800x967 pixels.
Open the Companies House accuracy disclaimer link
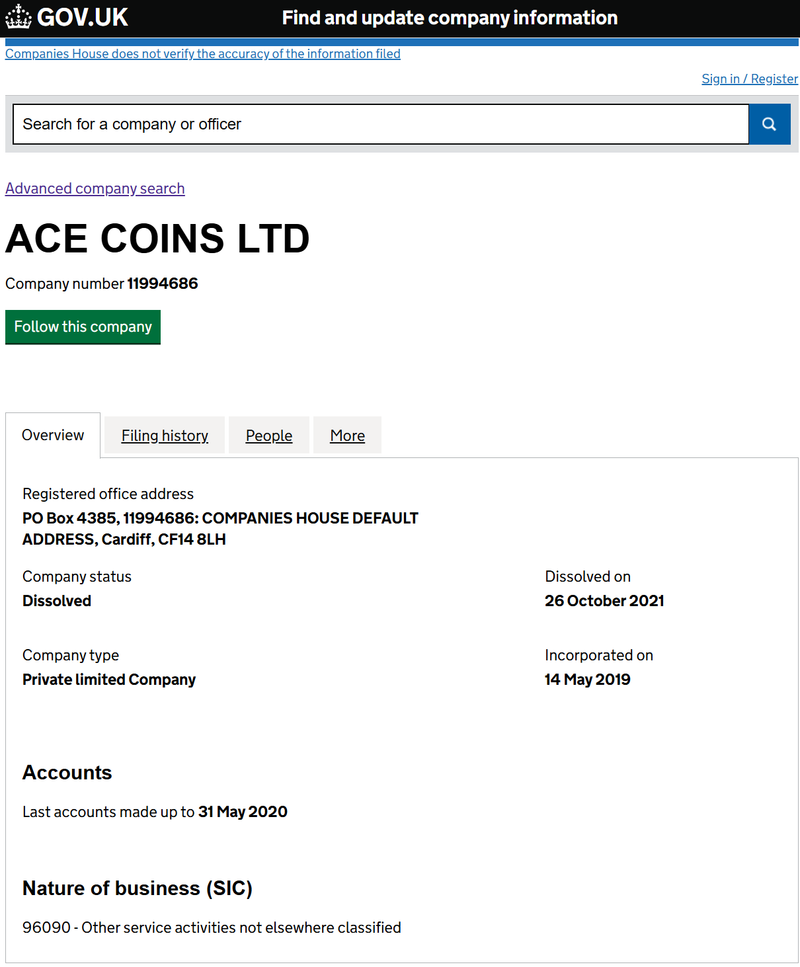pos(203,54)
